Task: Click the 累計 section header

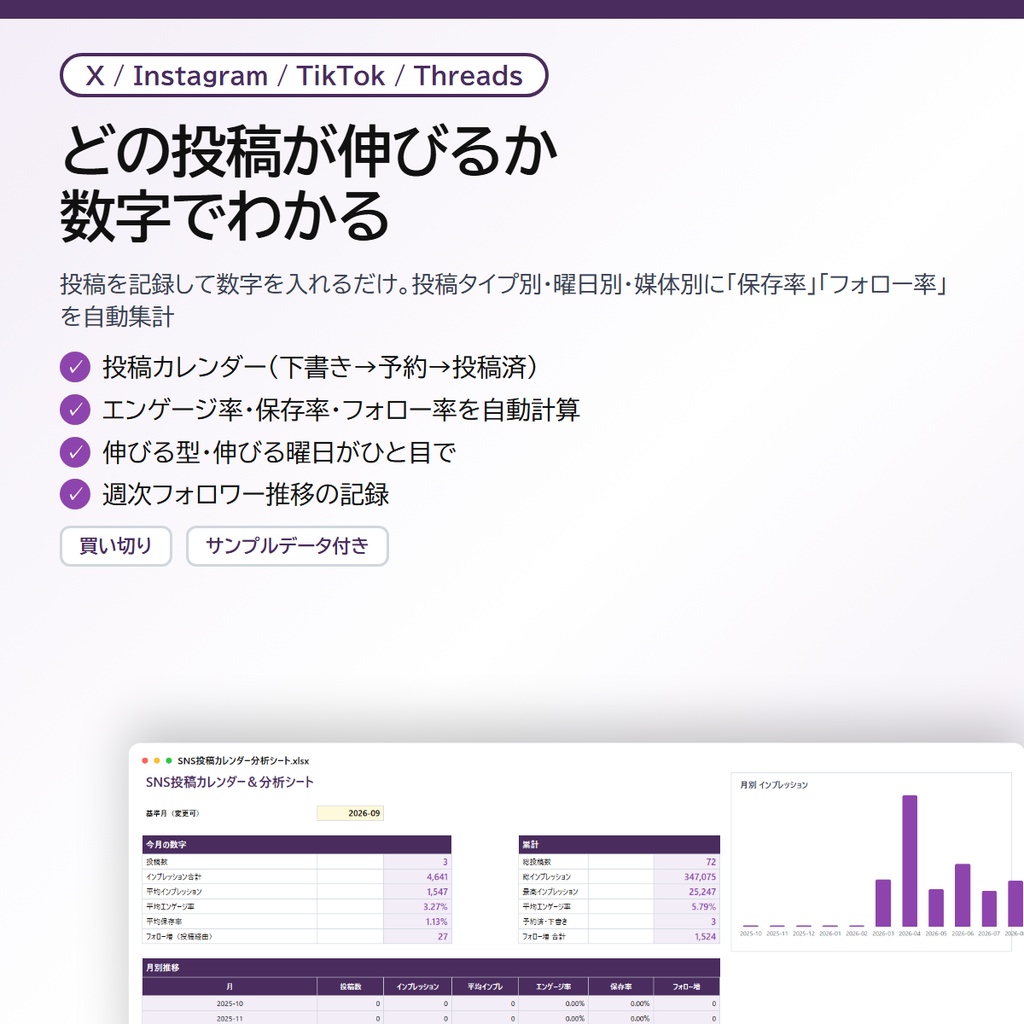Action: pyautogui.click(x=619, y=844)
